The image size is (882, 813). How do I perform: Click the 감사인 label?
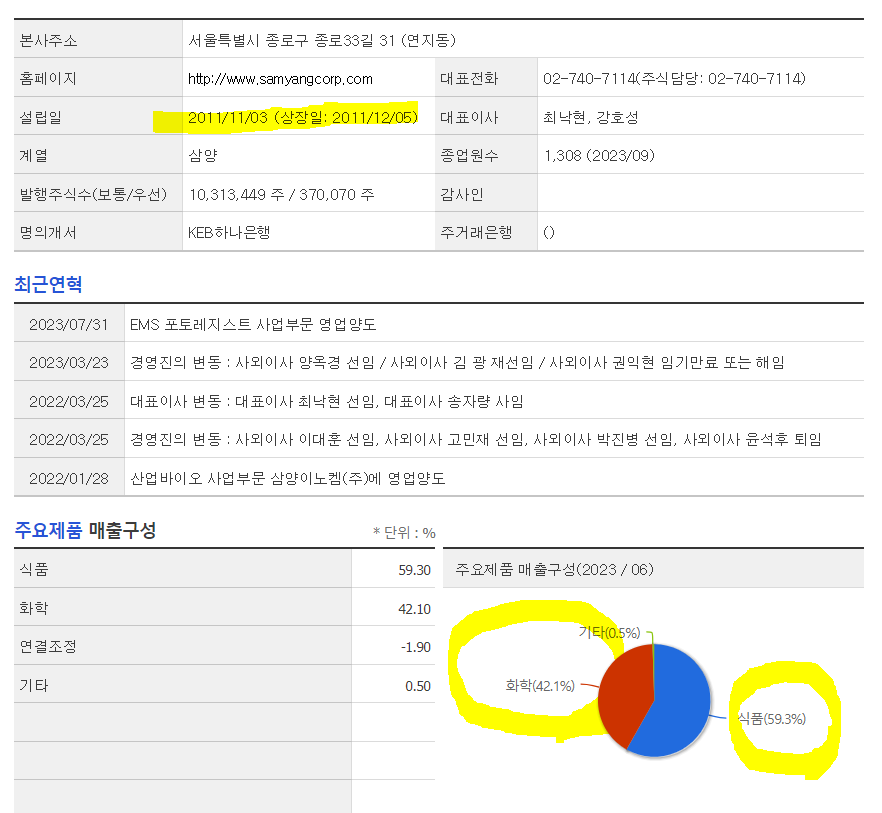pos(462,195)
